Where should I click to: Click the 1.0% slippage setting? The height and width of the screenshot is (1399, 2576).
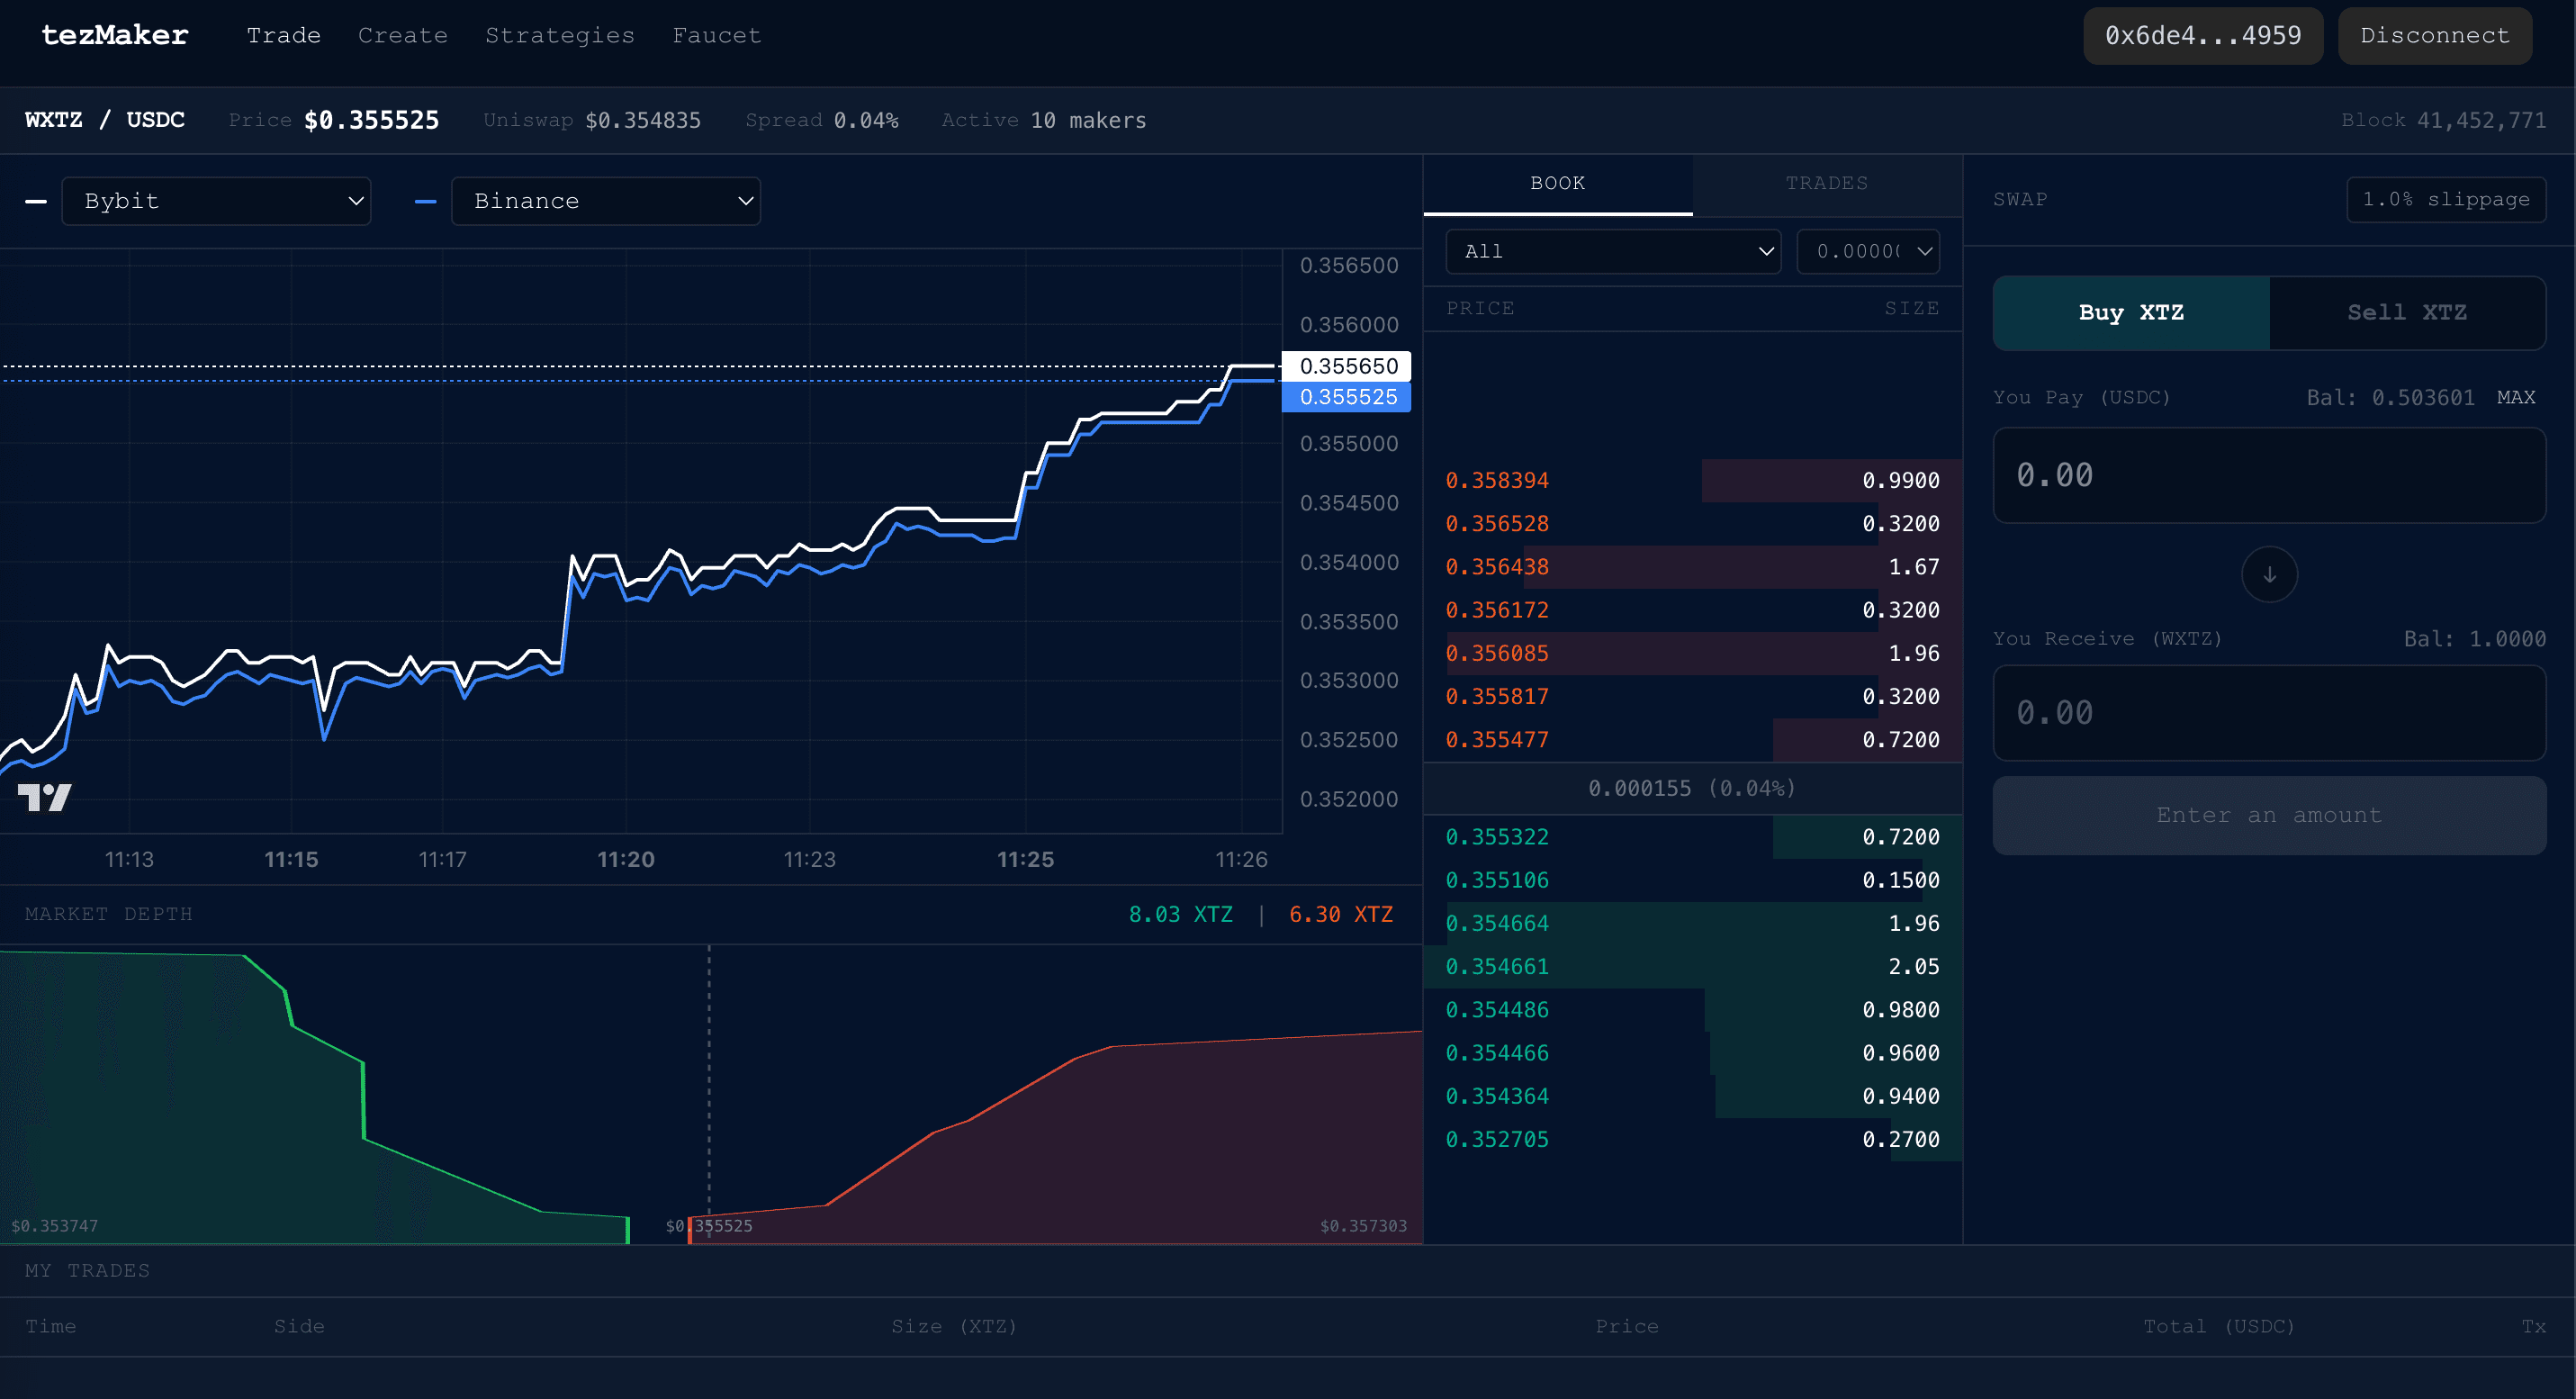[2446, 199]
